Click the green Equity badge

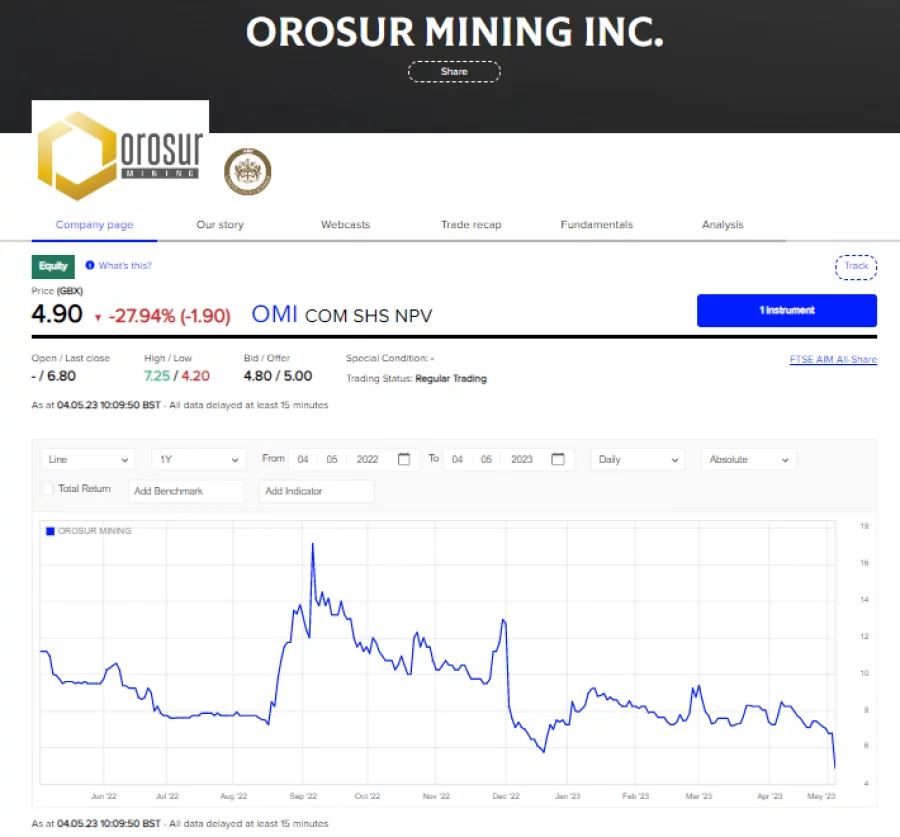pyautogui.click(x=53, y=266)
